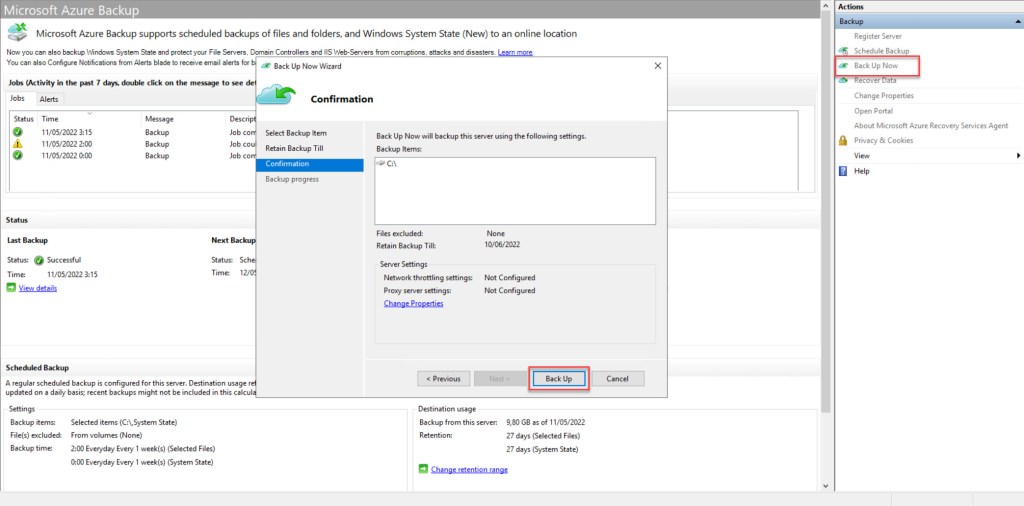Click the blue Help question mark icon
The image size is (1024, 506).
point(844,171)
